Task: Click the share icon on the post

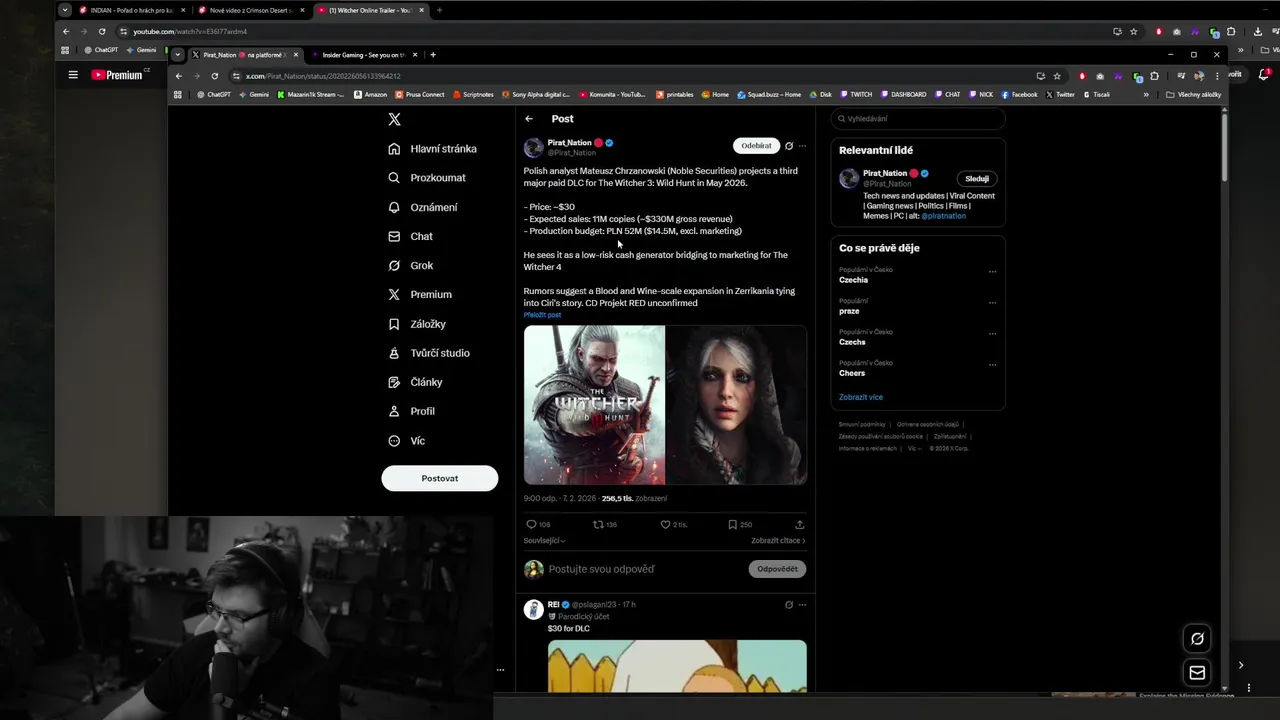Action: (x=799, y=524)
